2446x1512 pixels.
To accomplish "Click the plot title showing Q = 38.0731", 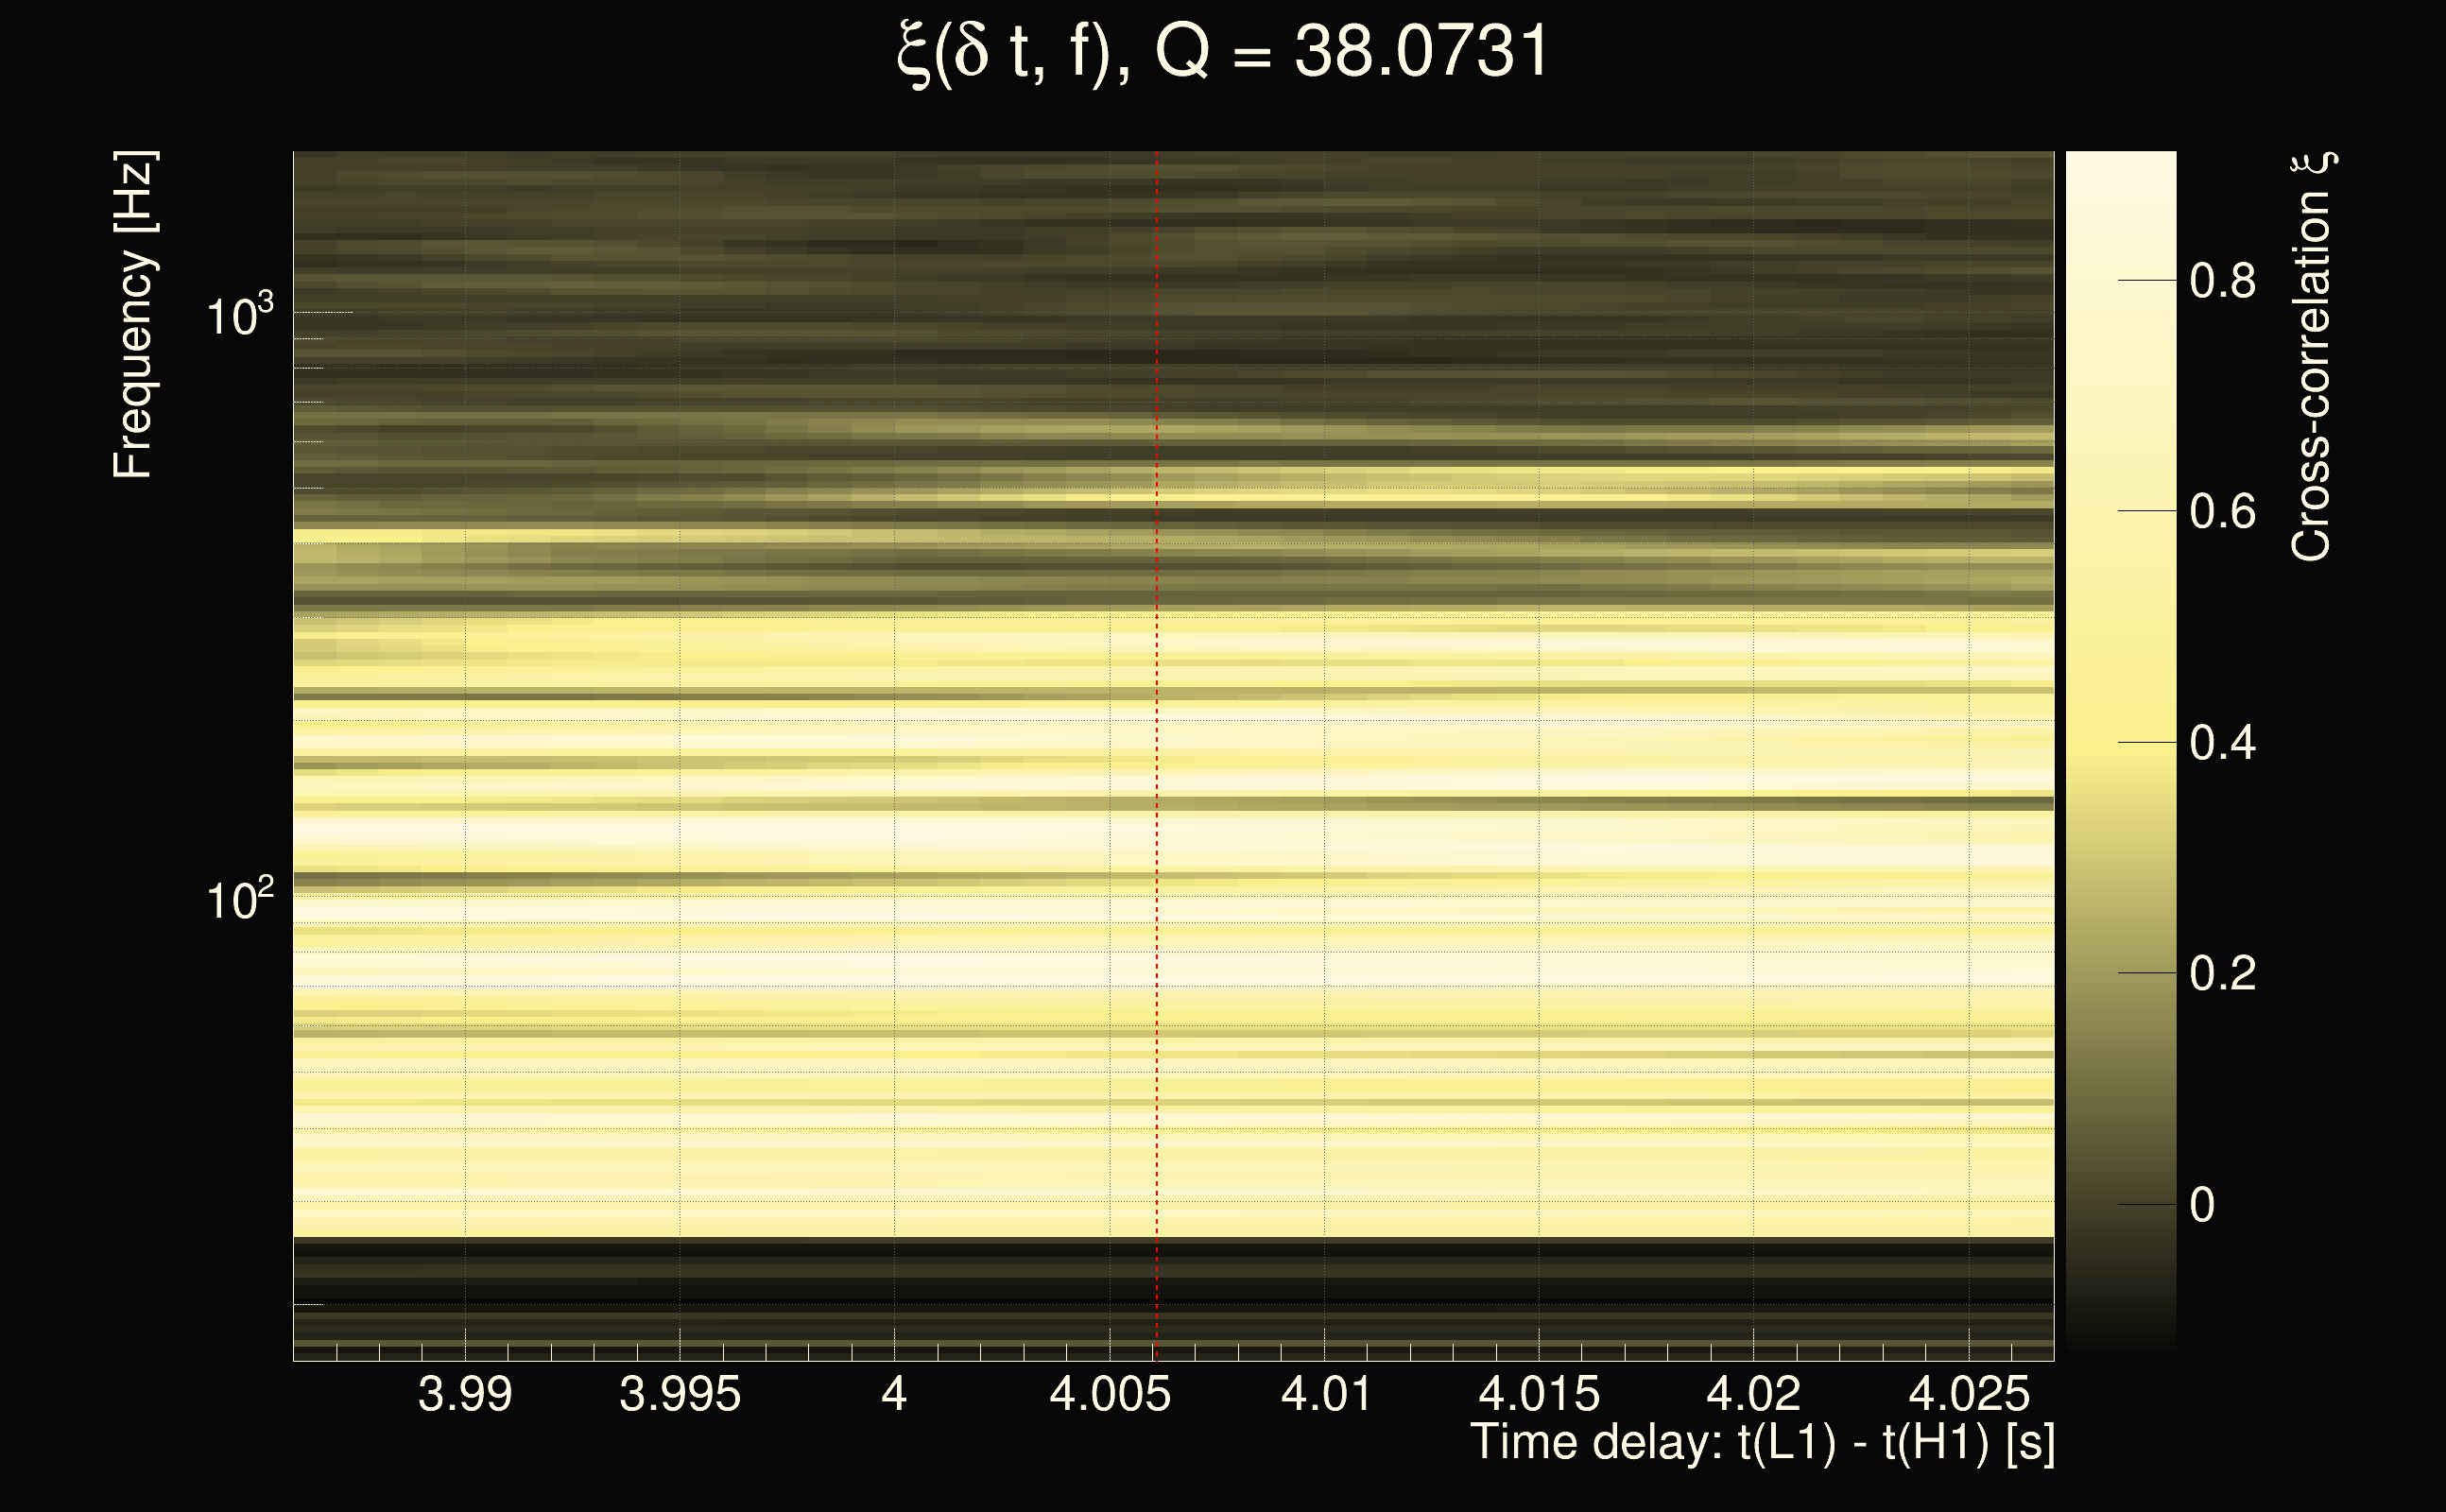I will [1222, 52].
